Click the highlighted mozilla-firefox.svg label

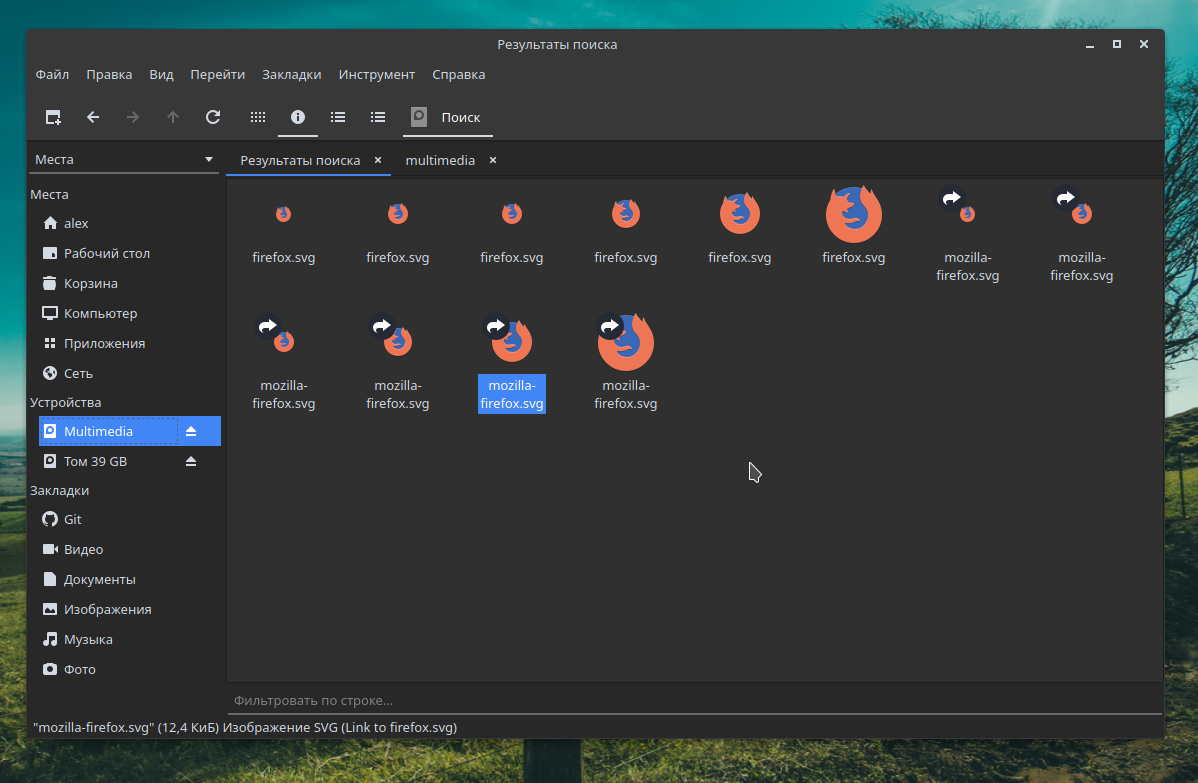(512, 394)
